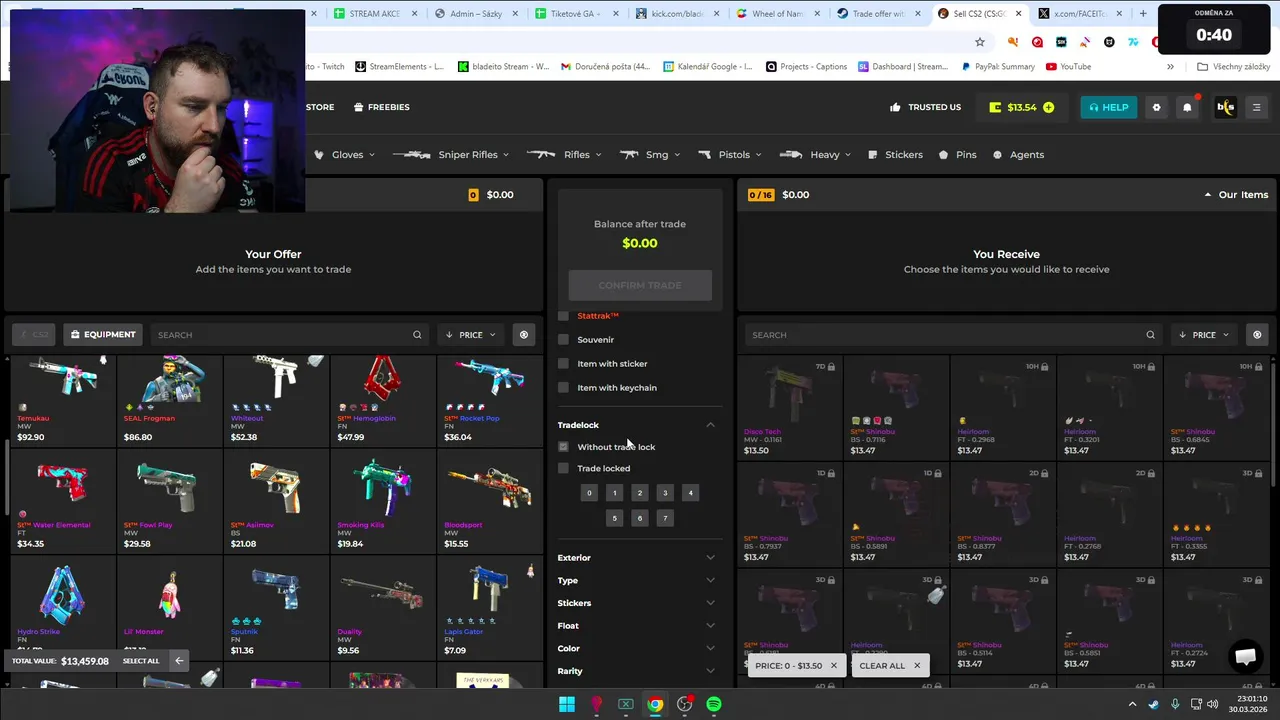Viewport: 1280px width, 720px height.
Task: Open the Stickers category
Action: [x=895, y=155]
